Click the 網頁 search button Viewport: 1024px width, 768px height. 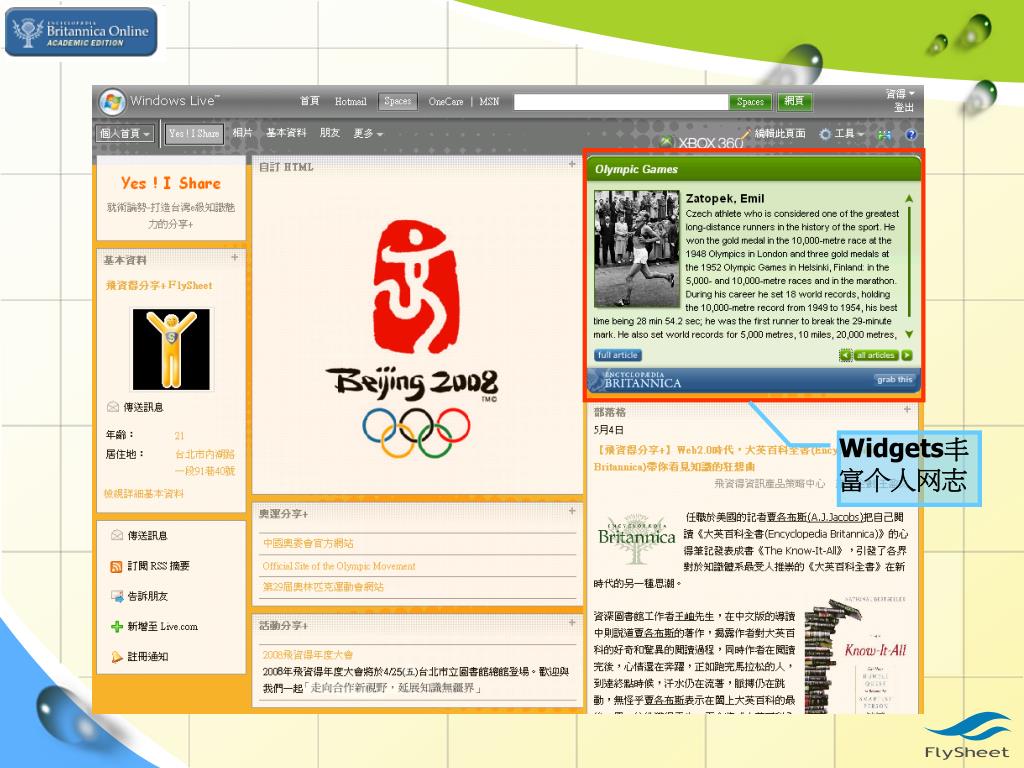(x=794, y=101)
